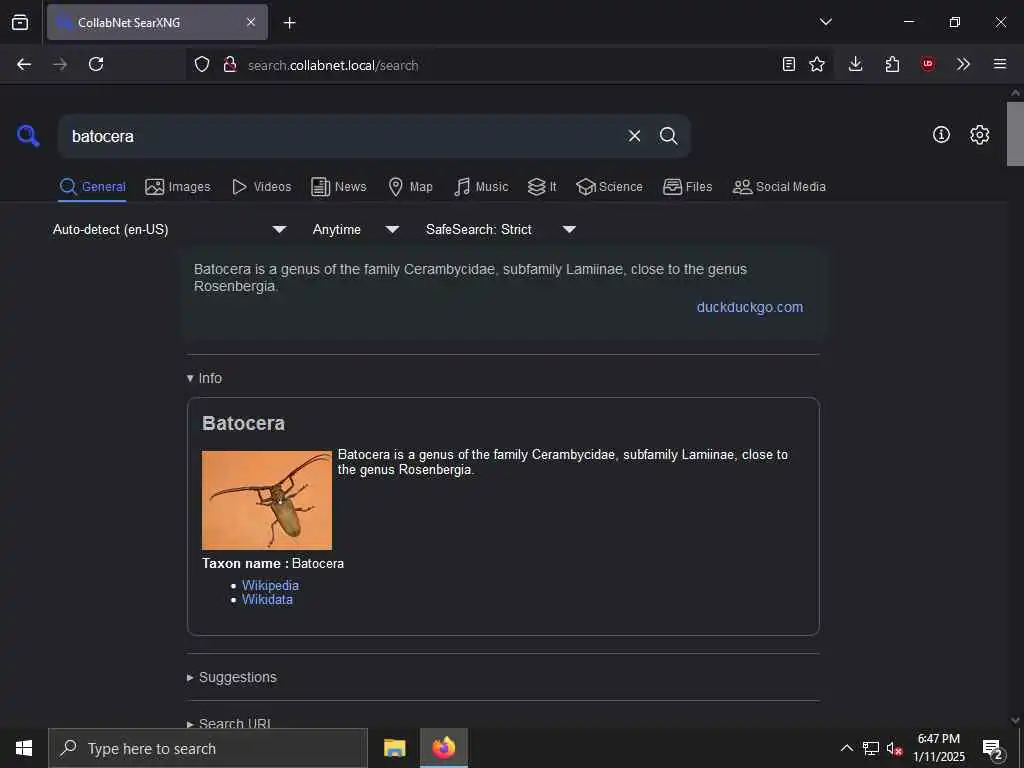The height and width of the screenshot is (768, 1024).
Task: Reload the current page
Action: point(96,64)
